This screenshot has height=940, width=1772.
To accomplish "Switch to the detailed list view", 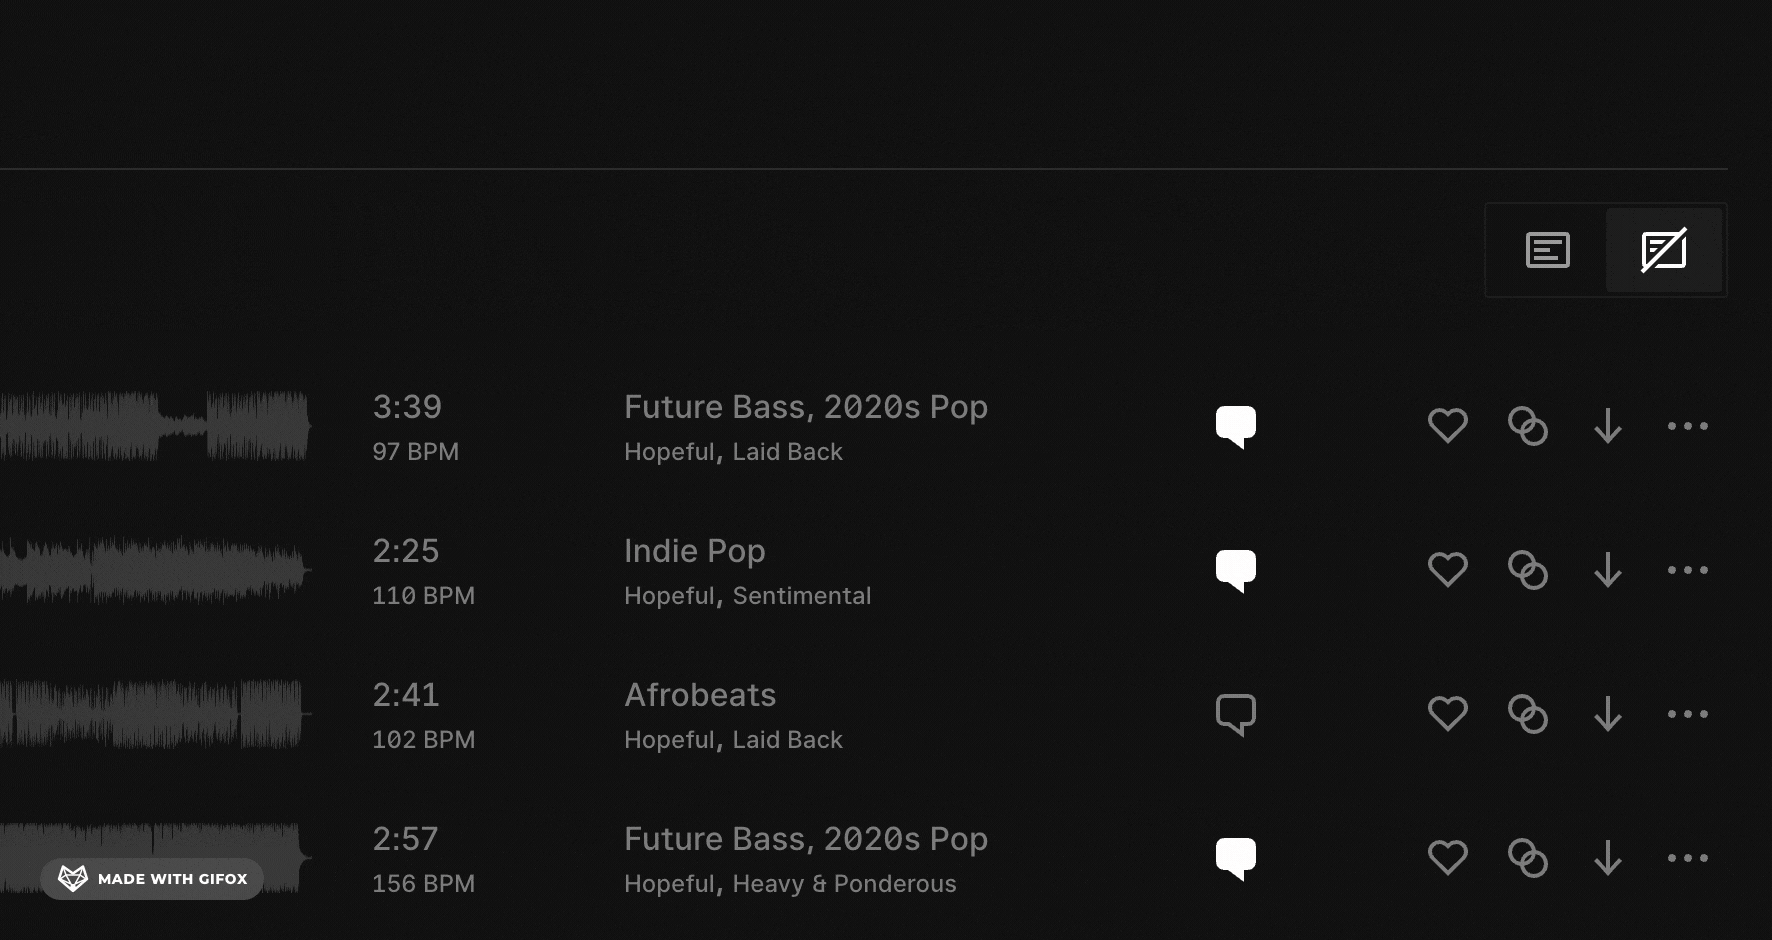I will click(1547, 250).
